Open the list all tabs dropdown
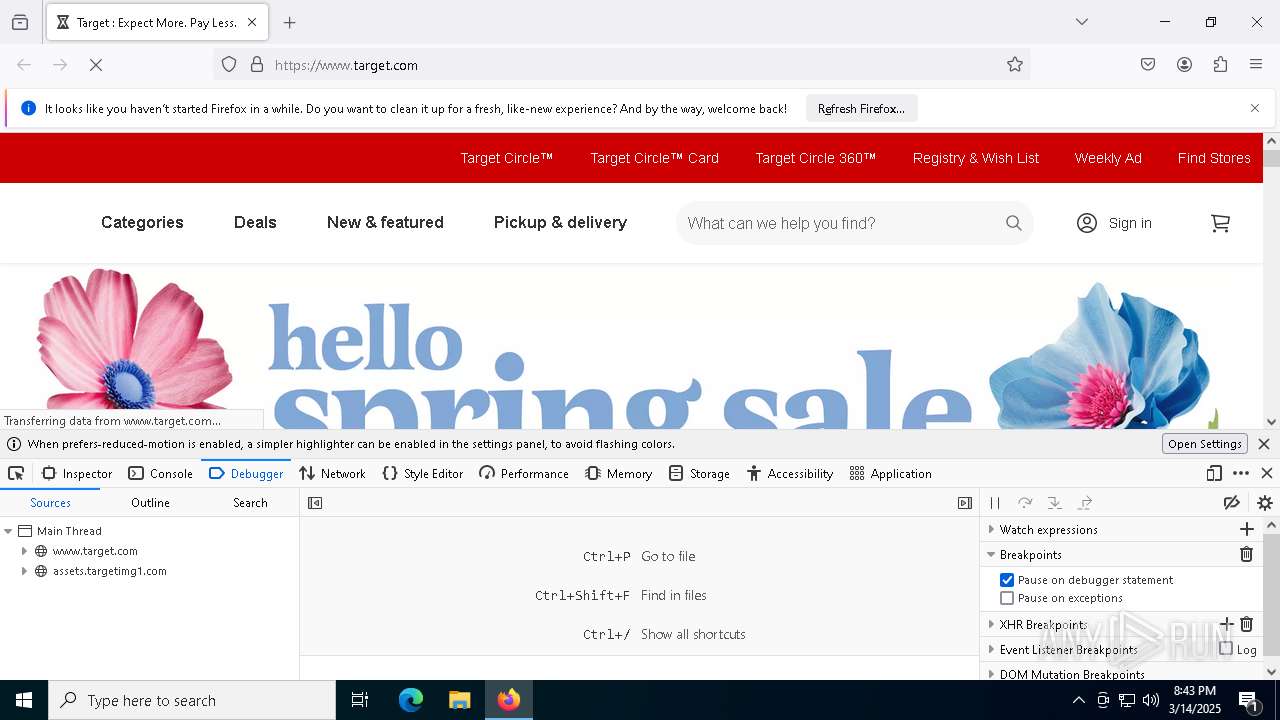The image size is (1280, 720). (x=1082, y=22)
